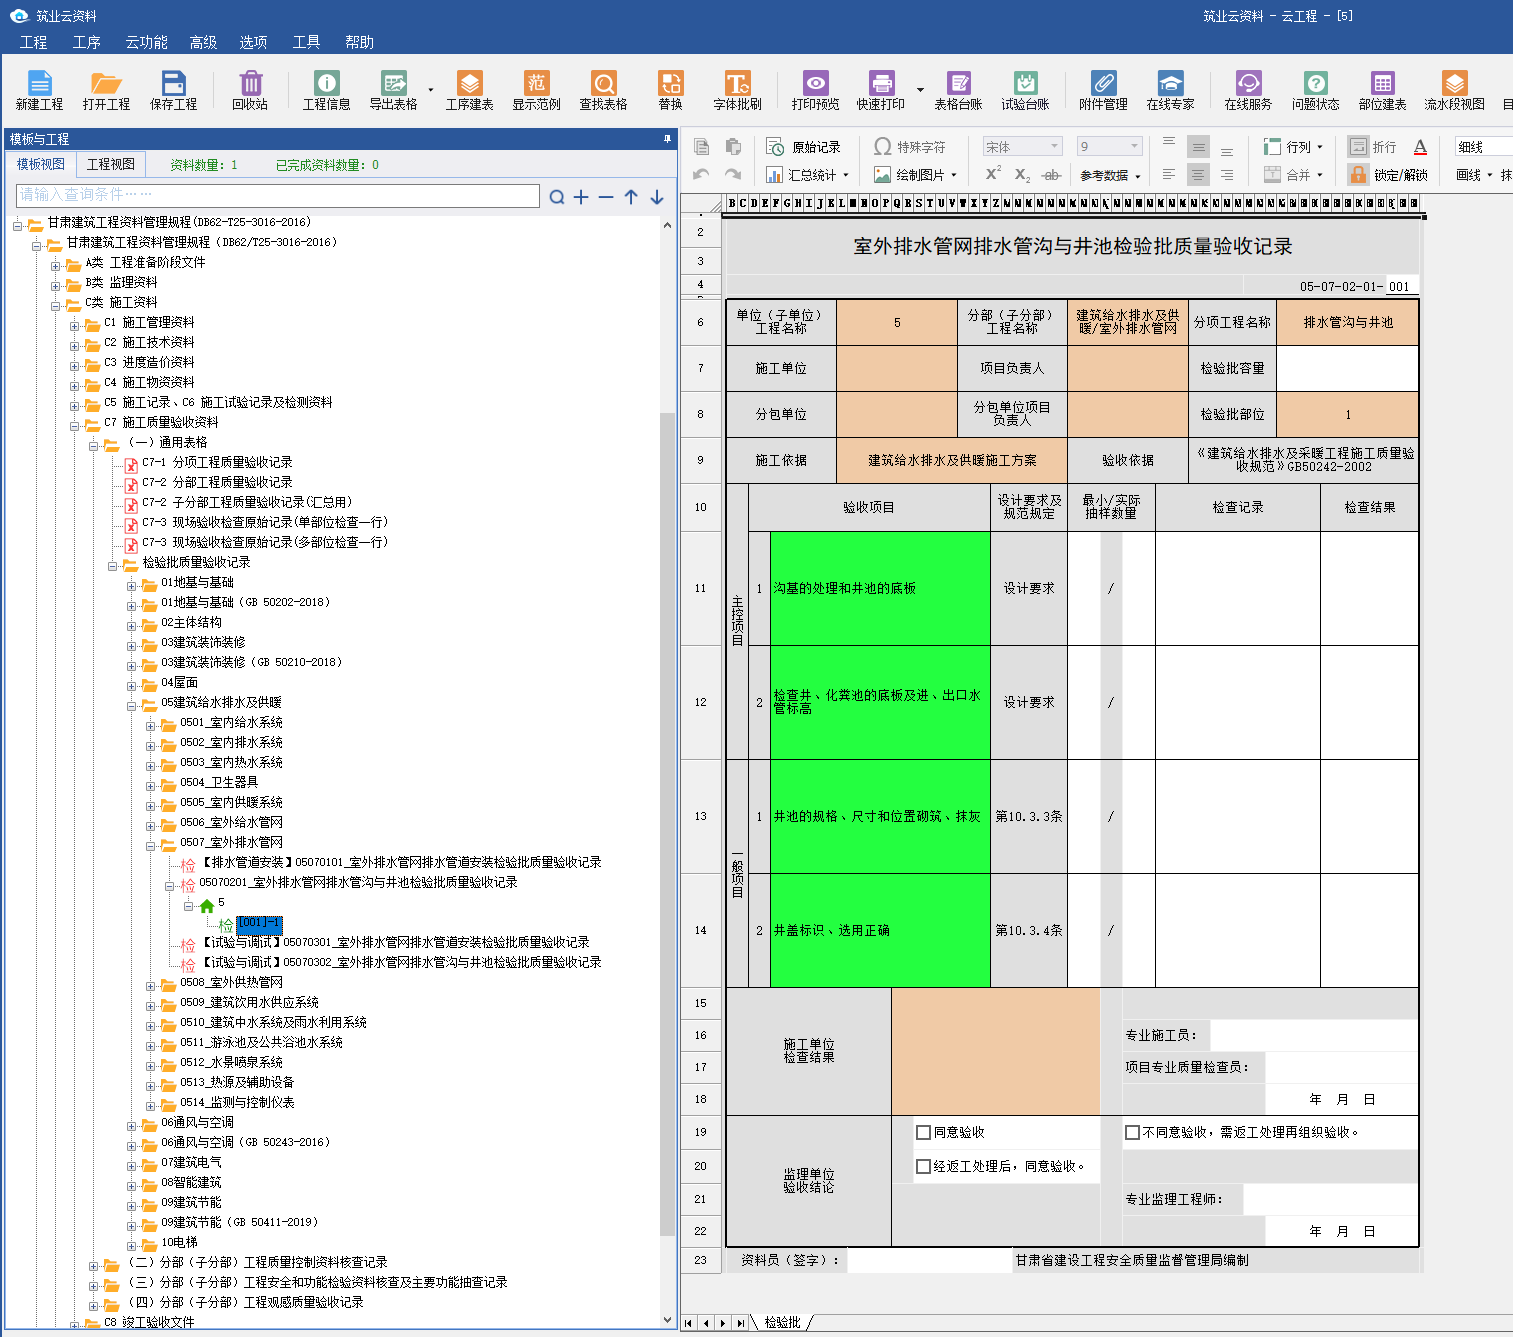The height and width of the screenshot is (1337, 1513).
Task: Click the 施工单位 value cell
Action: tap(897, 368)
